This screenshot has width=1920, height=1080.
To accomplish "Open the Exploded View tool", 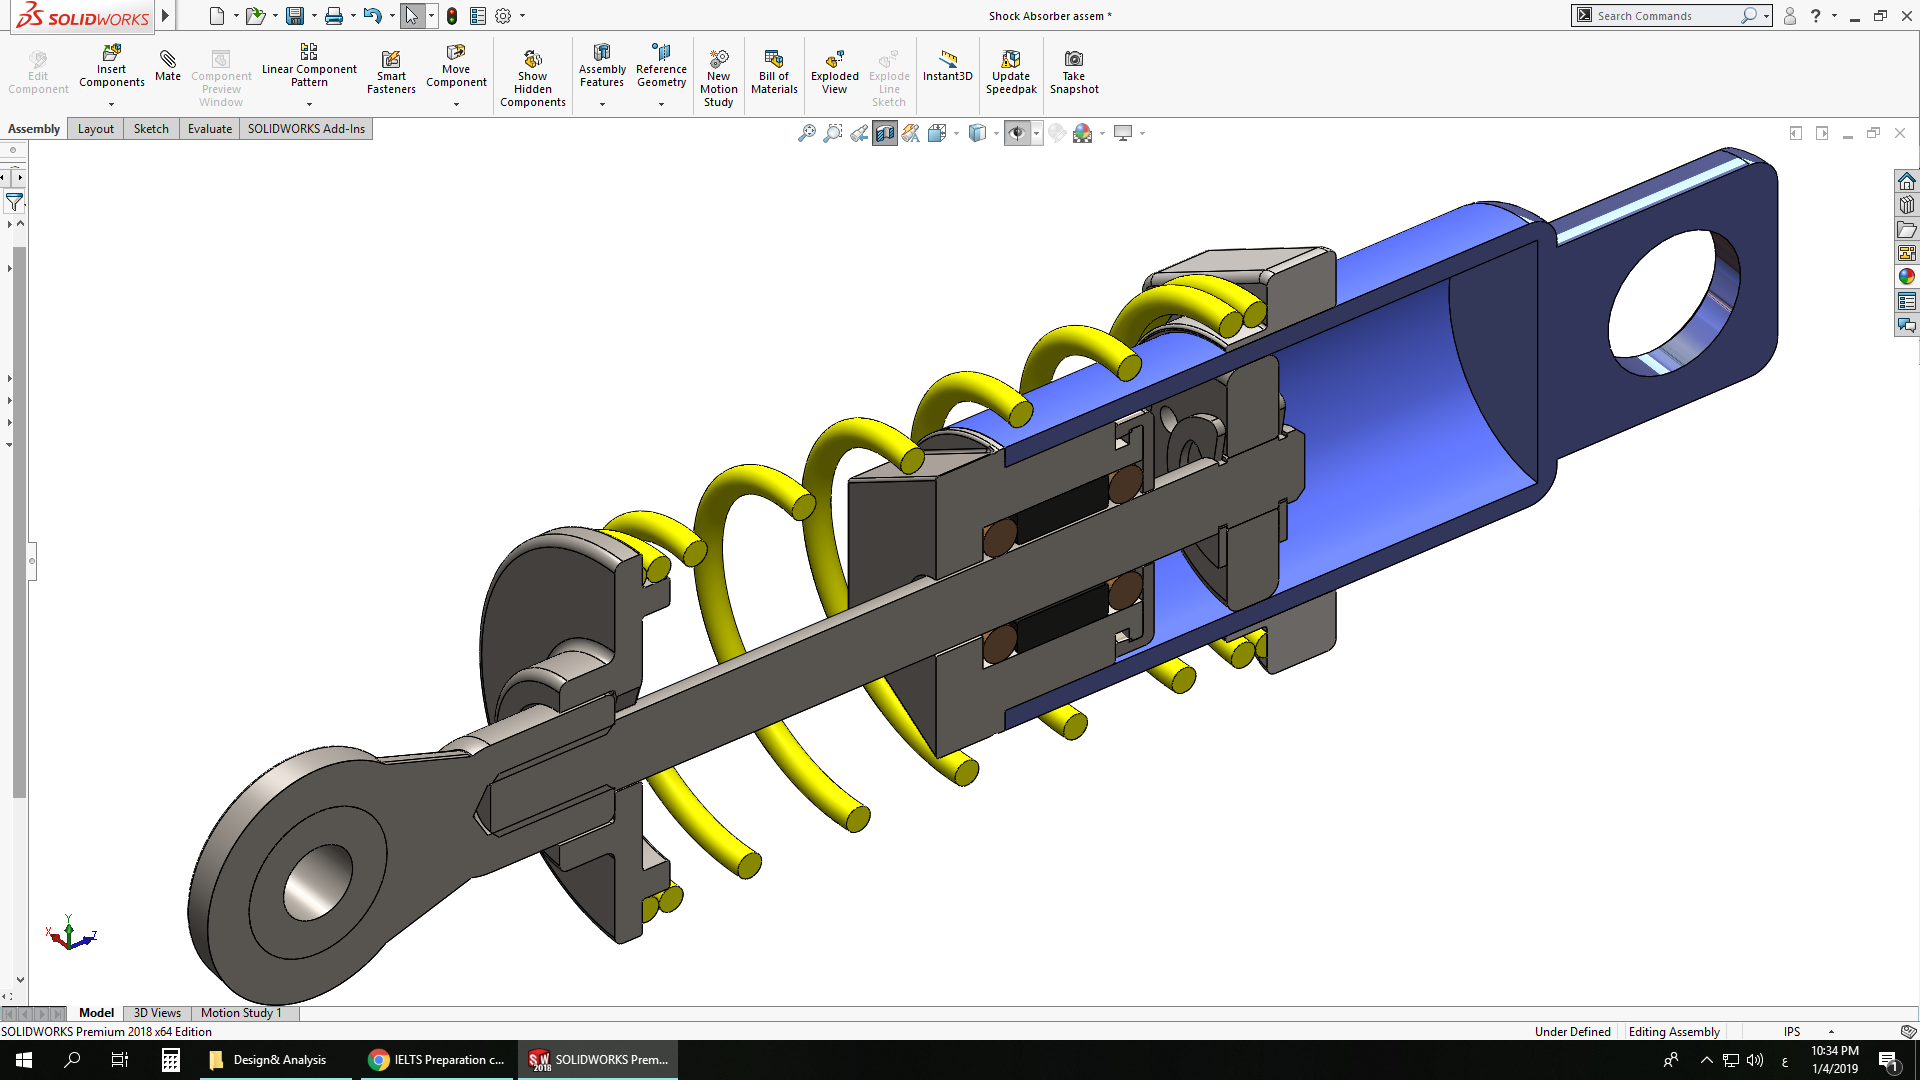I will click(x=834, y=60).
